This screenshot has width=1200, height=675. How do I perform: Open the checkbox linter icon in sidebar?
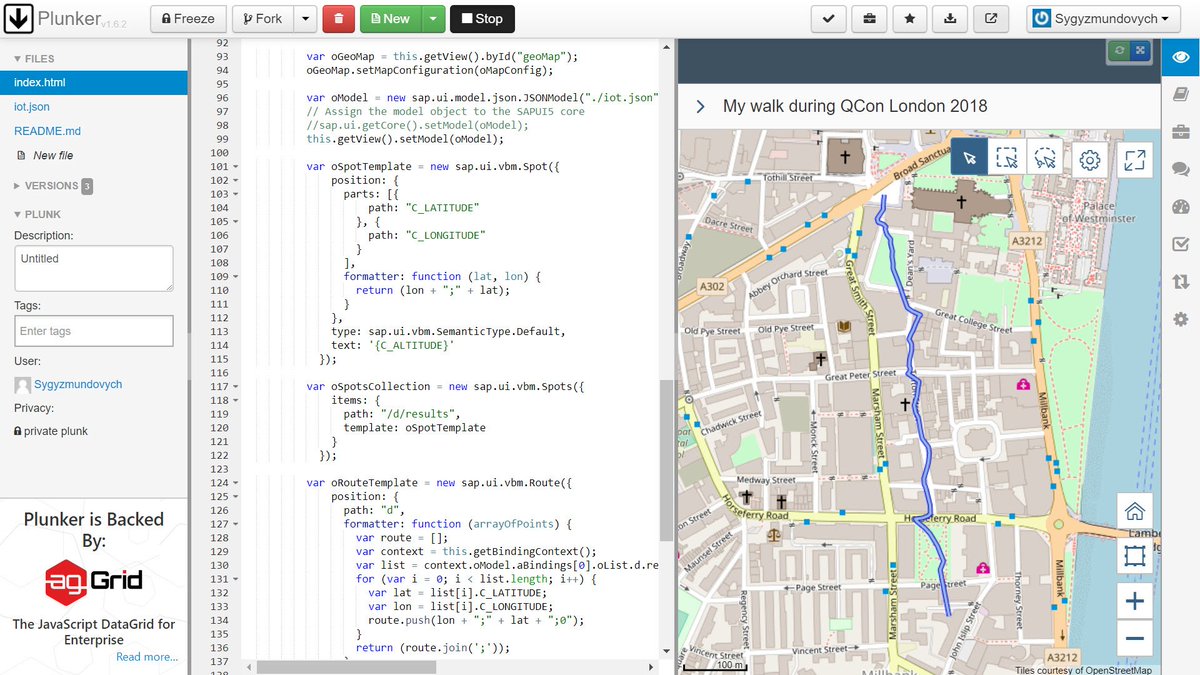(1180, 245)
